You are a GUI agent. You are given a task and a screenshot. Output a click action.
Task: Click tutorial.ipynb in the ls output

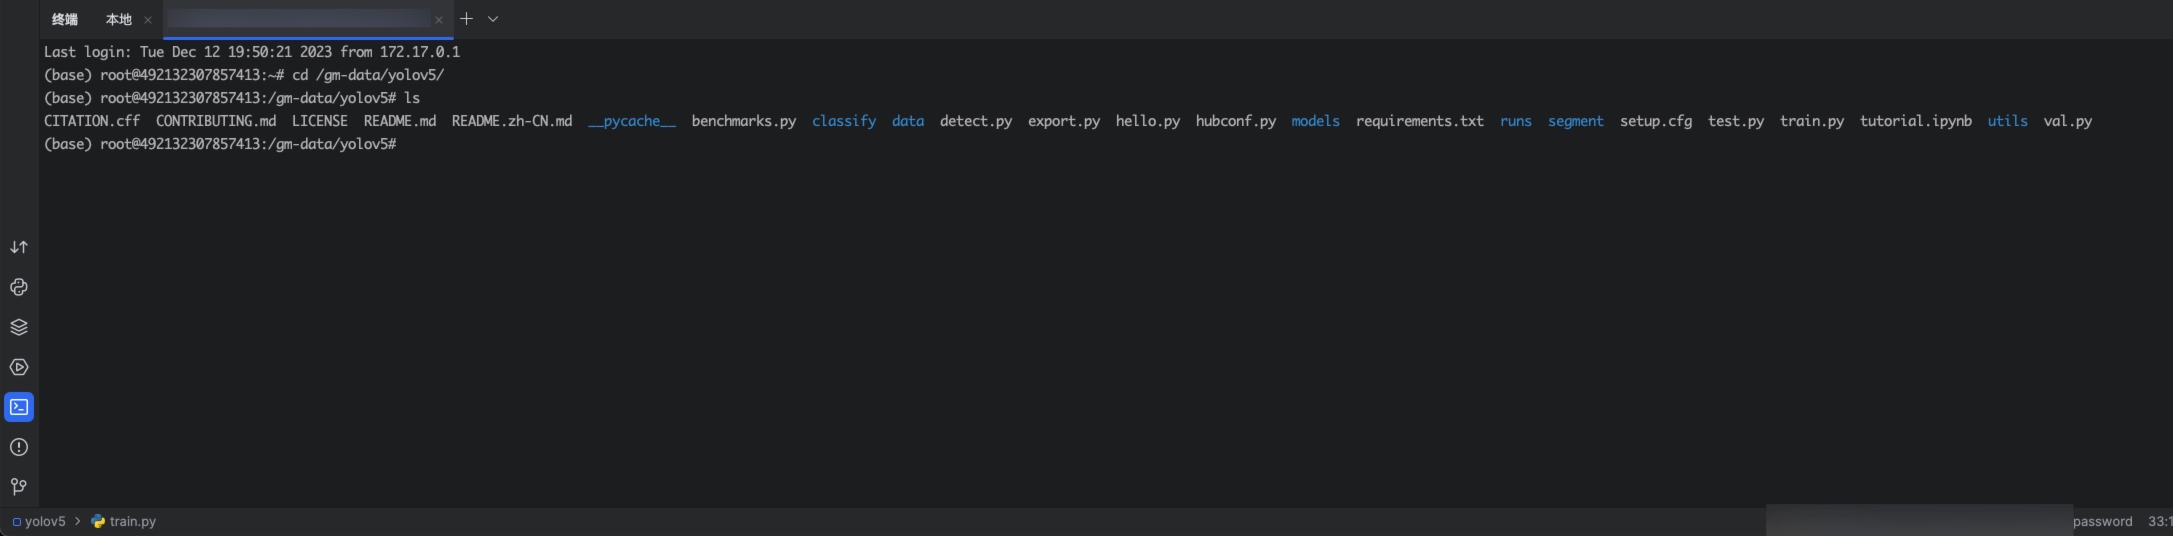[1916, 121]
